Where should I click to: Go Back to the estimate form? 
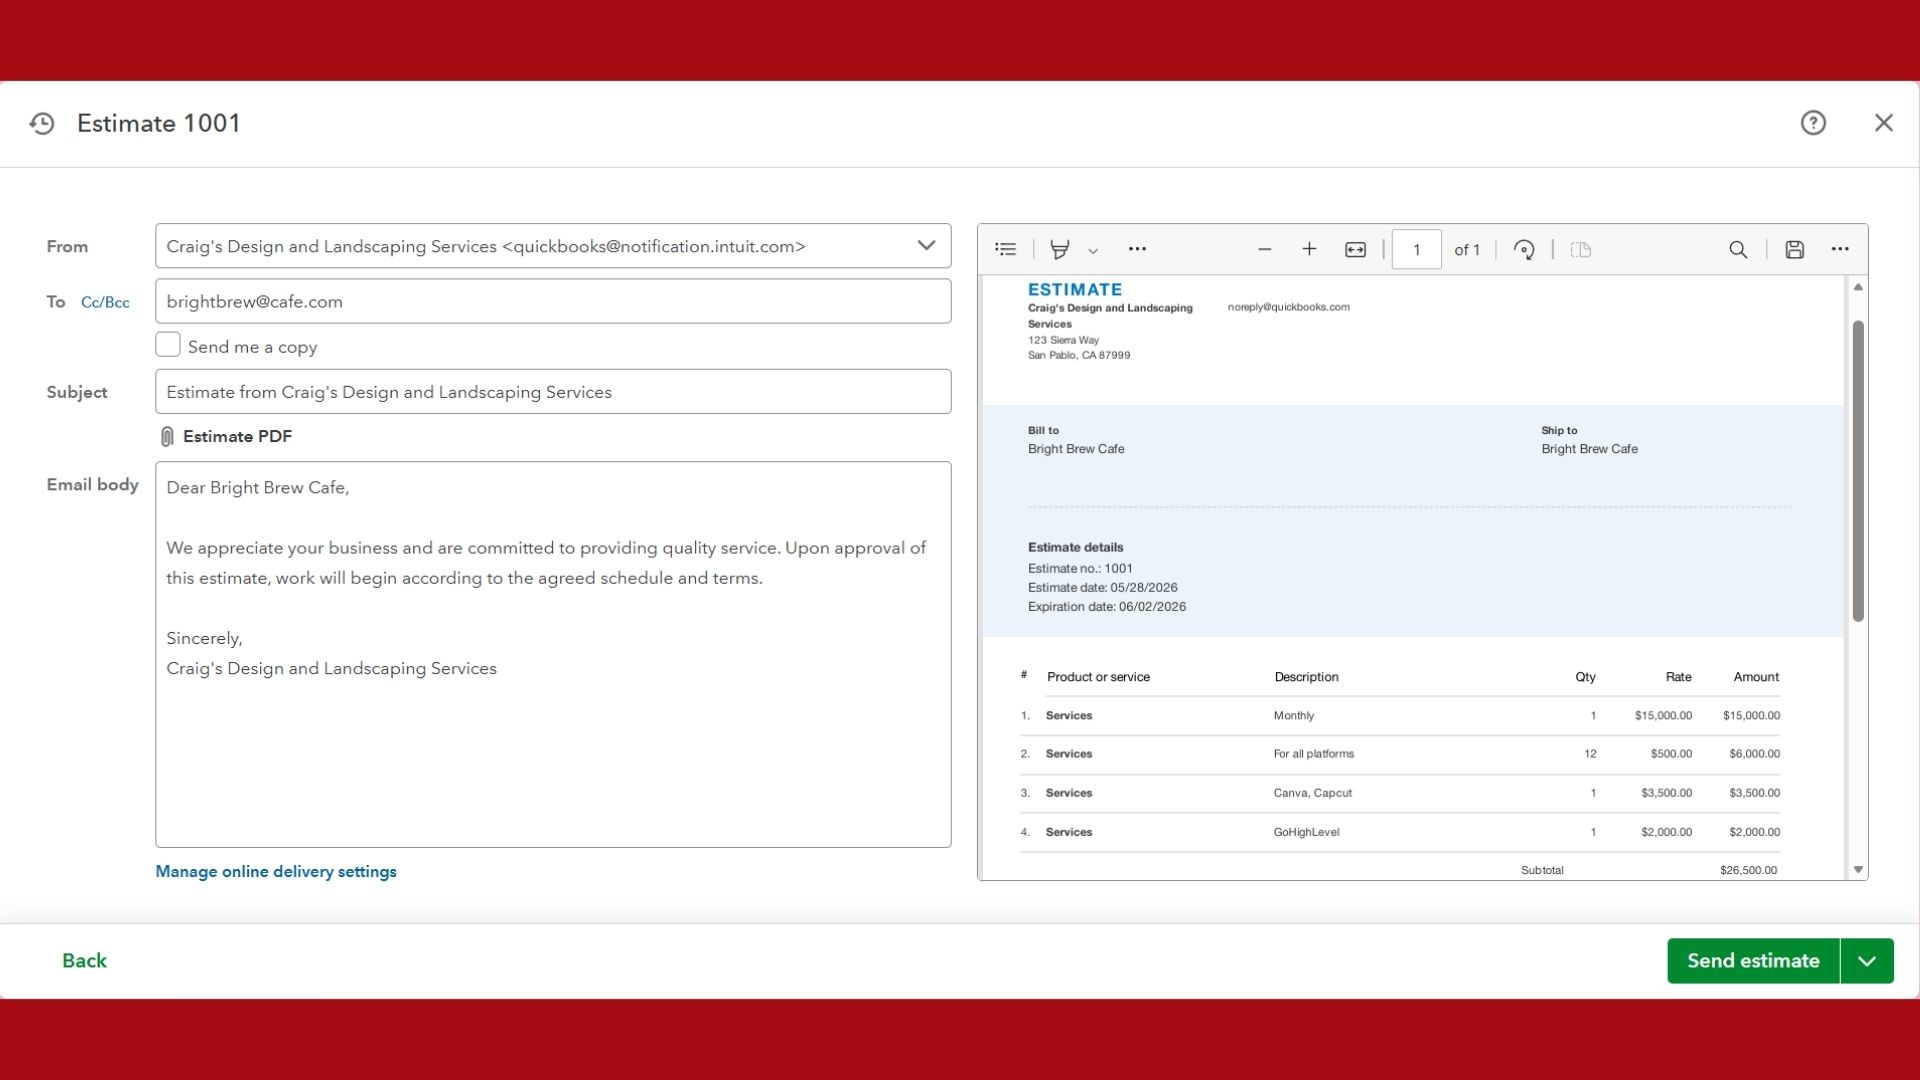[84, 960]
